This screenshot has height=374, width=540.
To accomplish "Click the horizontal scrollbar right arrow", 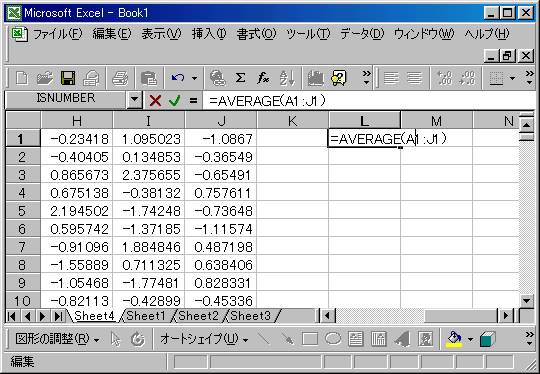I will pyautogui.click(x=506, y=315).
